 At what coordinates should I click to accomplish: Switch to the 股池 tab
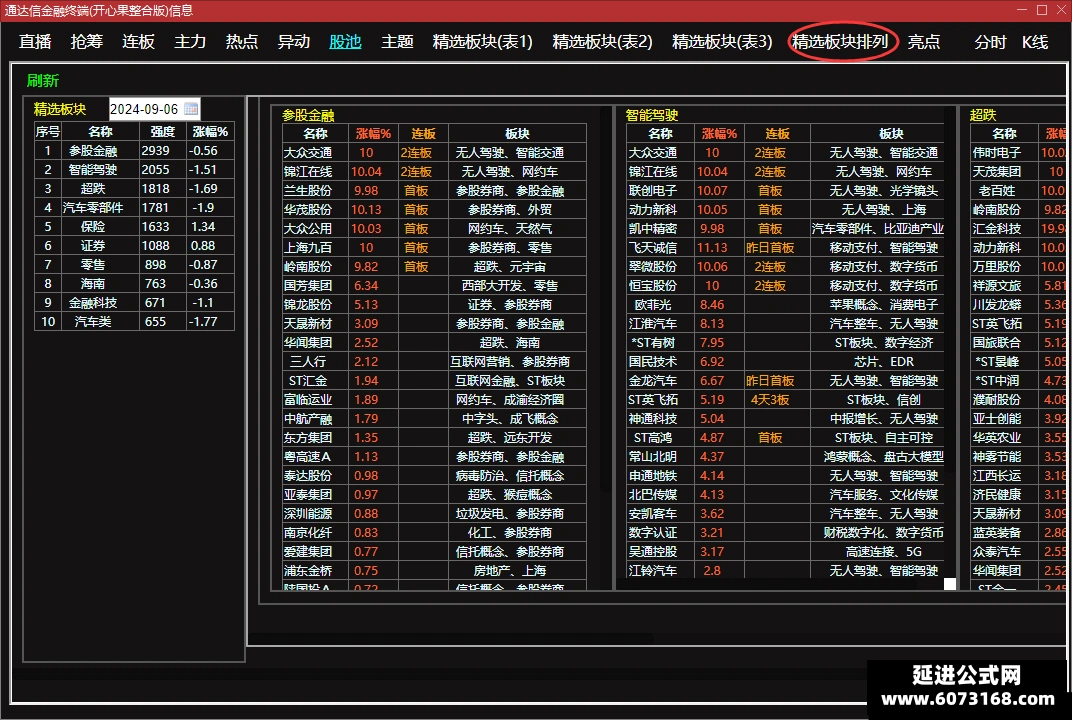[345, 42]
